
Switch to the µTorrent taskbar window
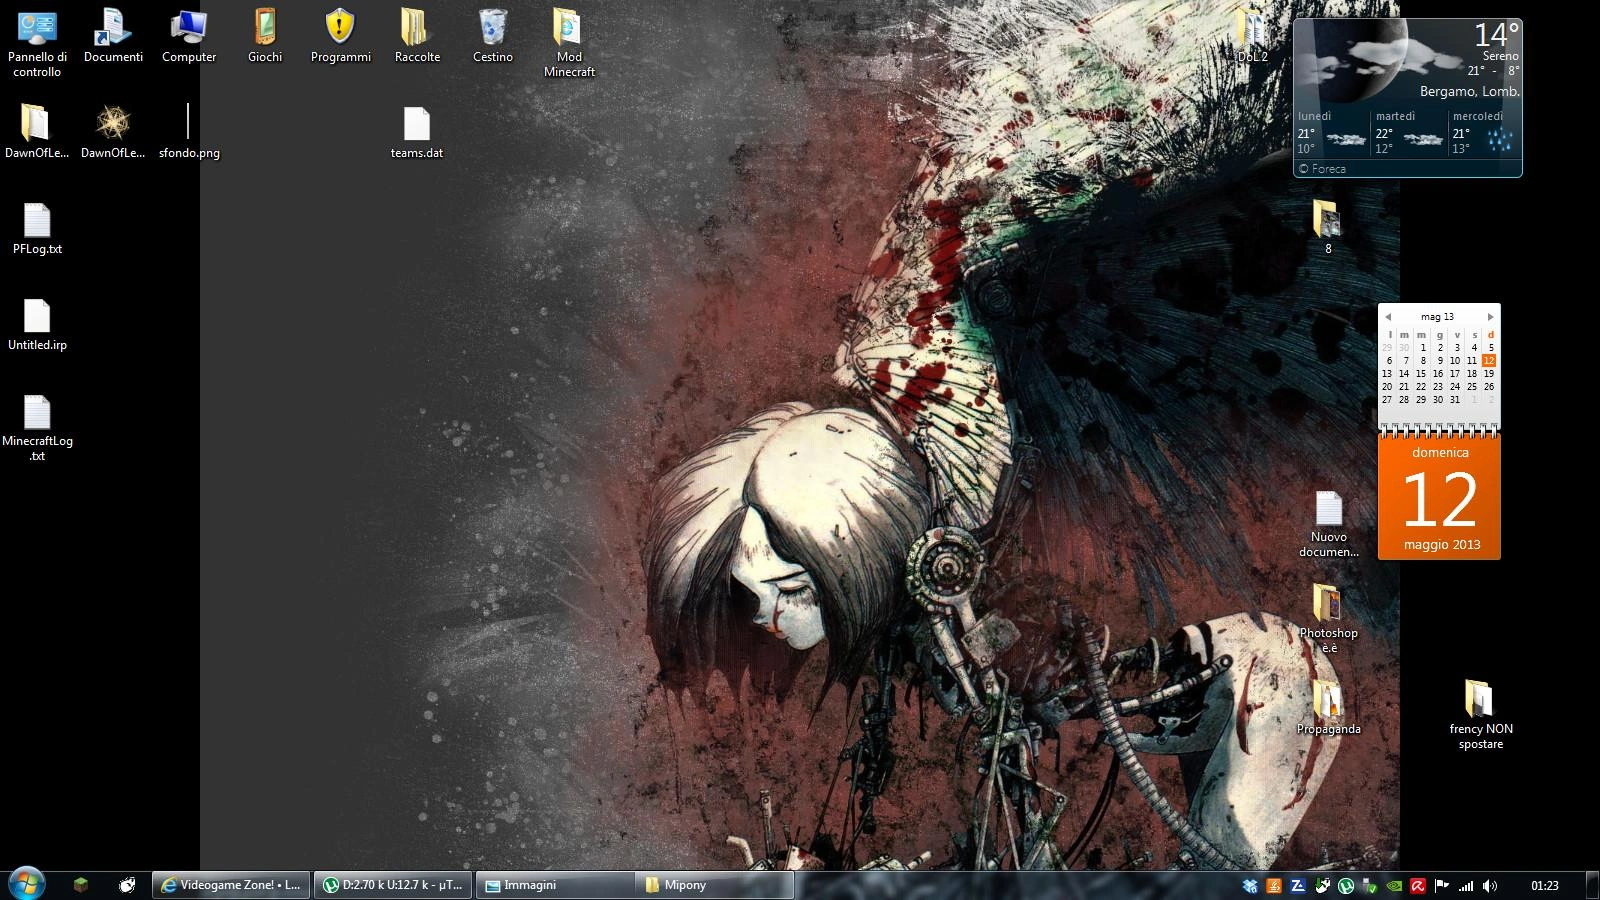393,885
